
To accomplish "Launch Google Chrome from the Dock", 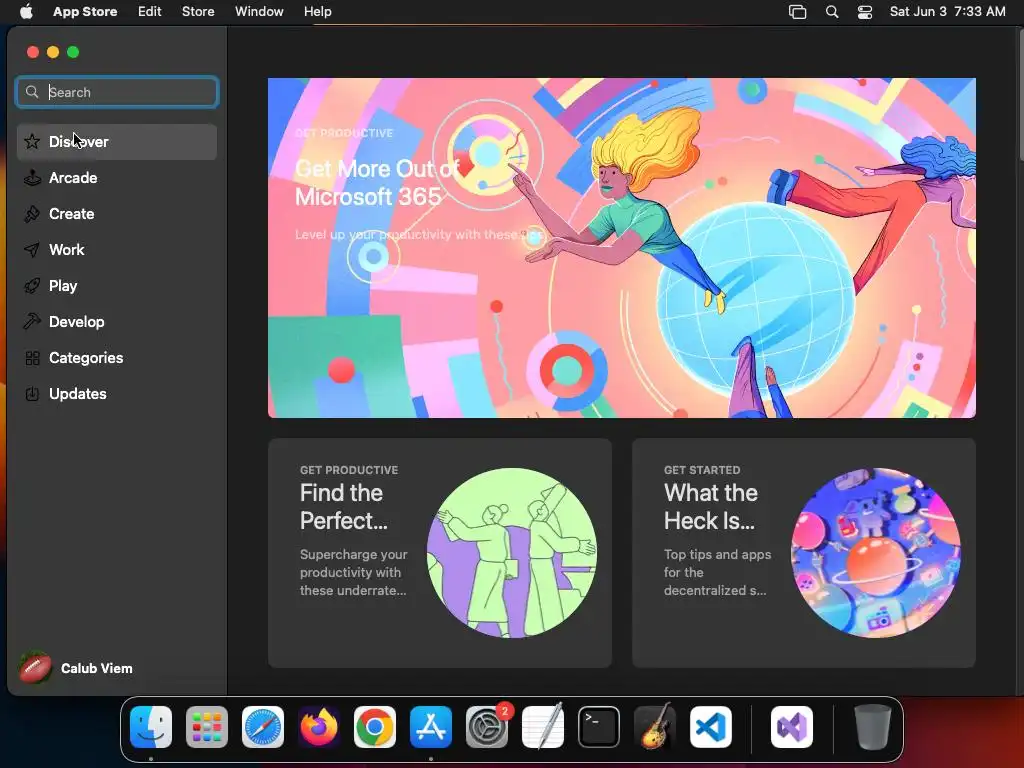I will point(375,727).
